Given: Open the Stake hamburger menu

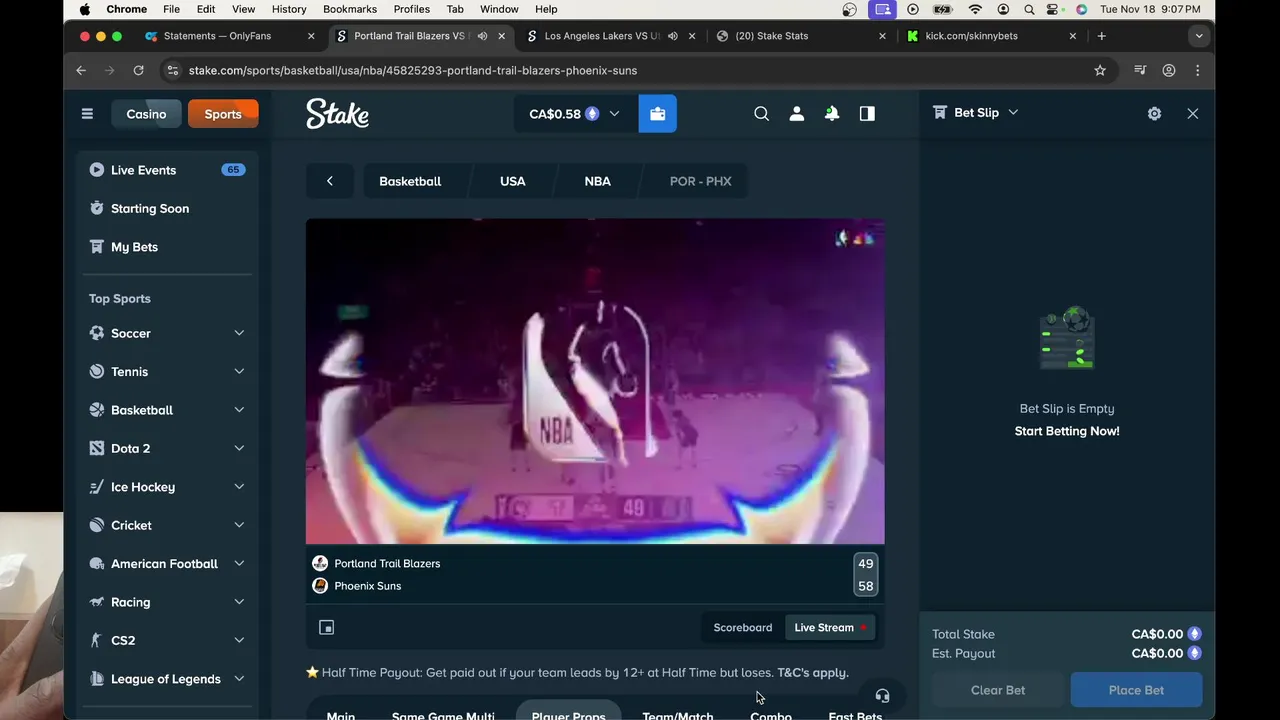Looking at the screenshot, I should 87,114.
